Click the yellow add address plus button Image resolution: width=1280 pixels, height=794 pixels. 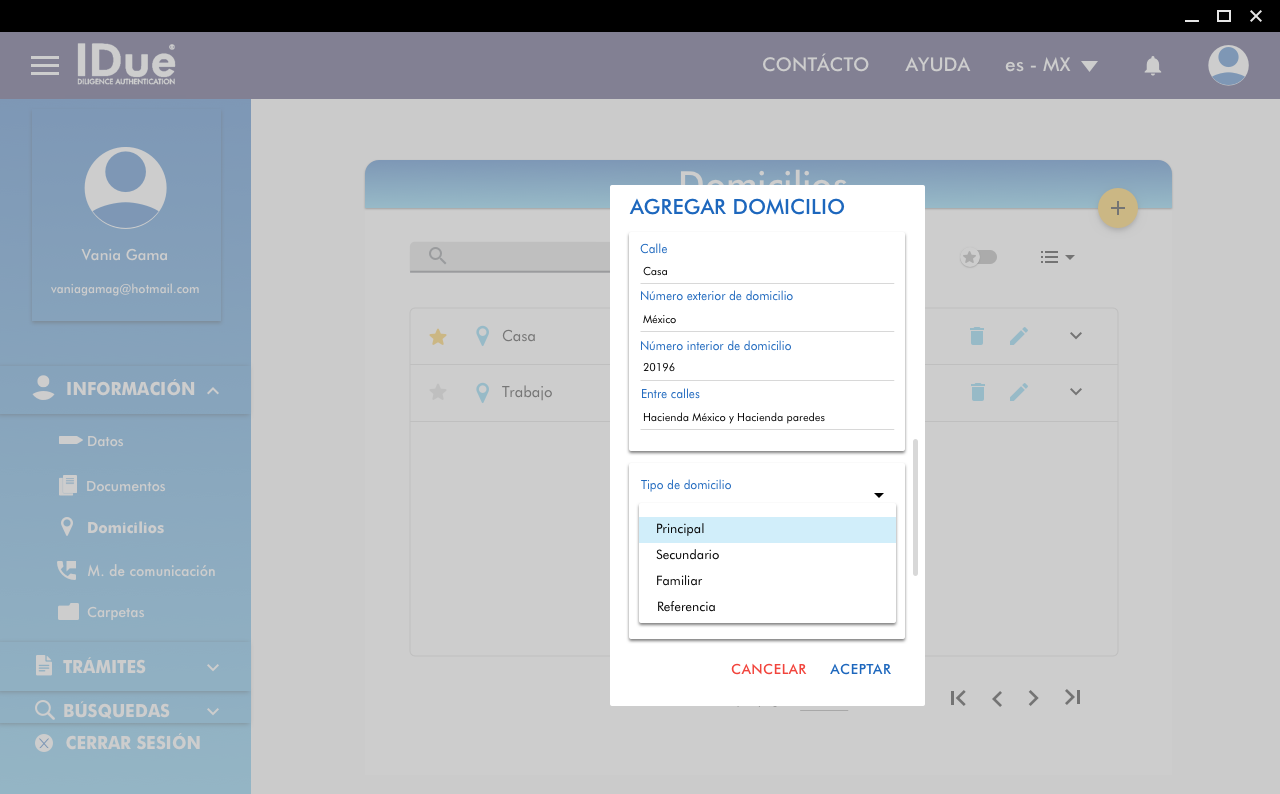click(x=1118, y=208)
